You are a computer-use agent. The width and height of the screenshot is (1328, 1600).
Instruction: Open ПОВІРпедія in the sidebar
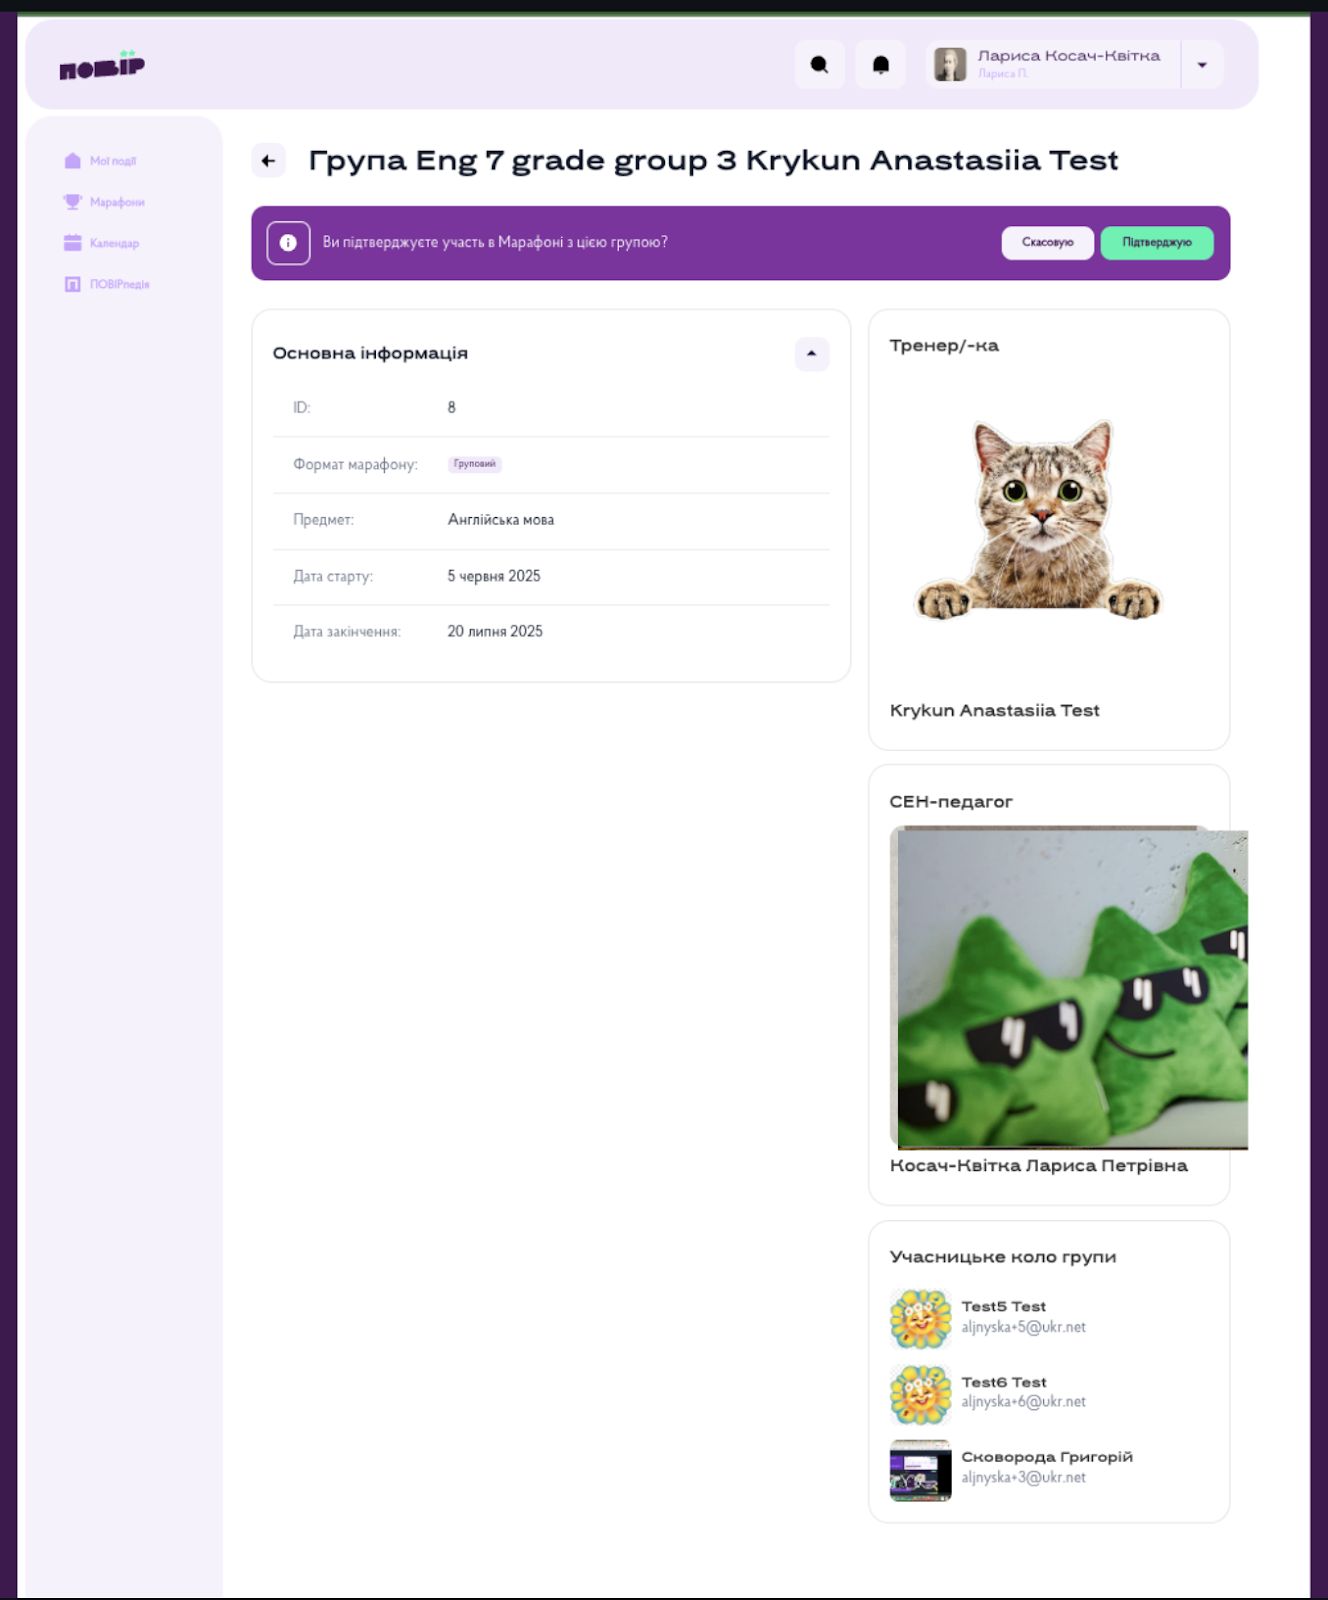tap(106, 284)
